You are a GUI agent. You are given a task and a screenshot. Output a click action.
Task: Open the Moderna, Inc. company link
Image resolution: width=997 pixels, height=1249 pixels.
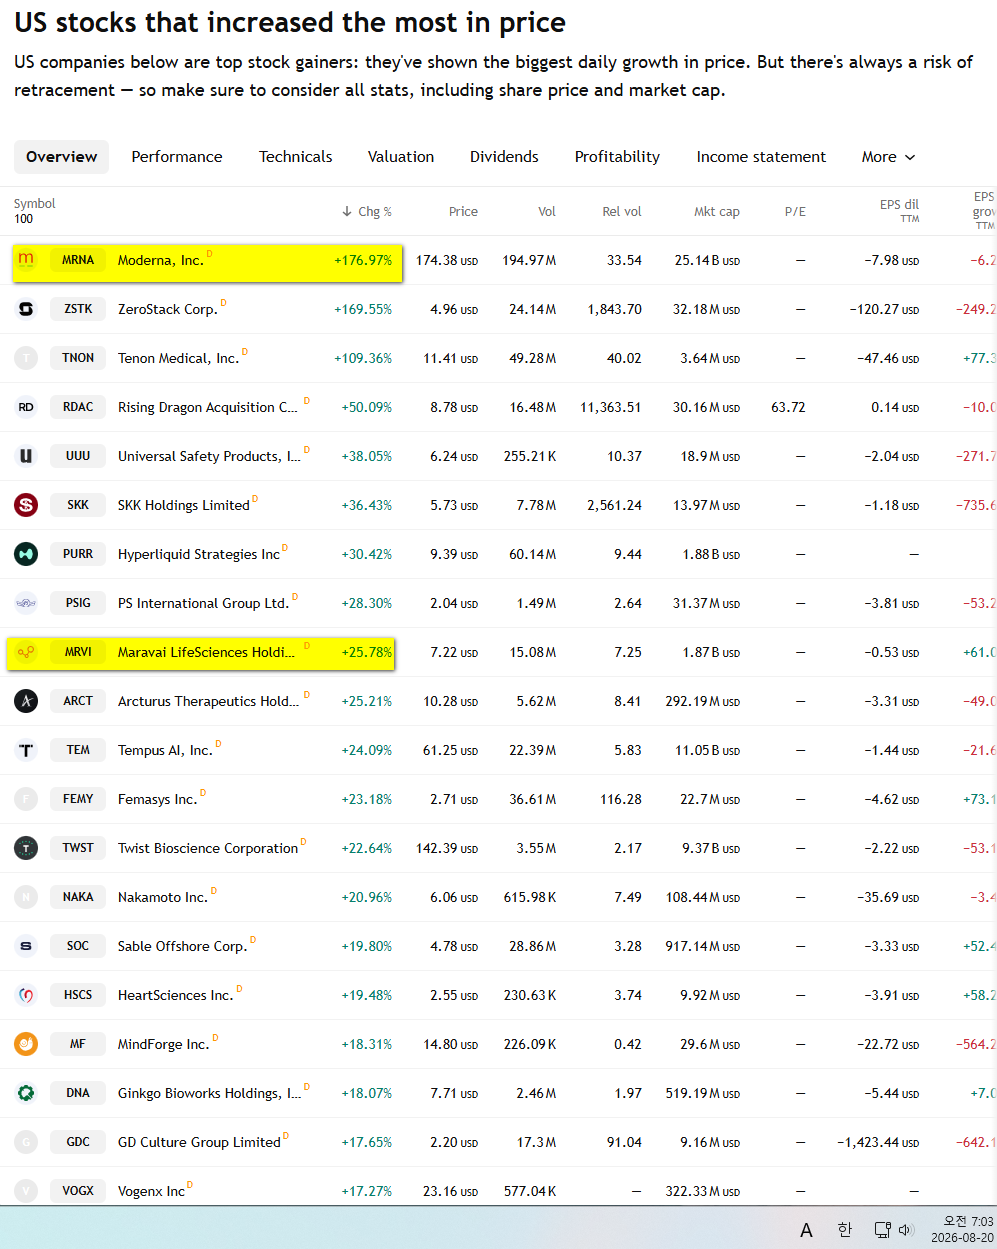[x=161, y=260]
